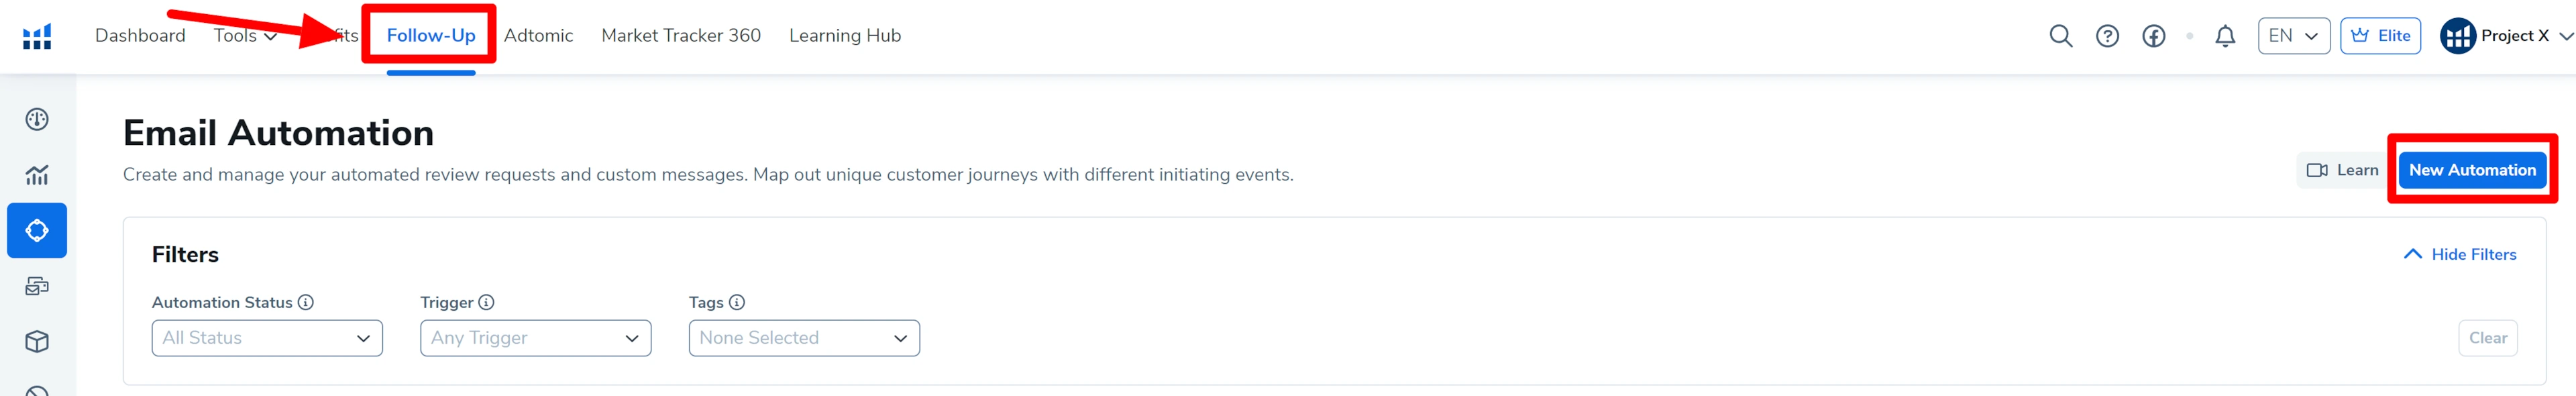Expand the All Status dropdown
Screen dimensions: 2576x396
coord(267,338)
